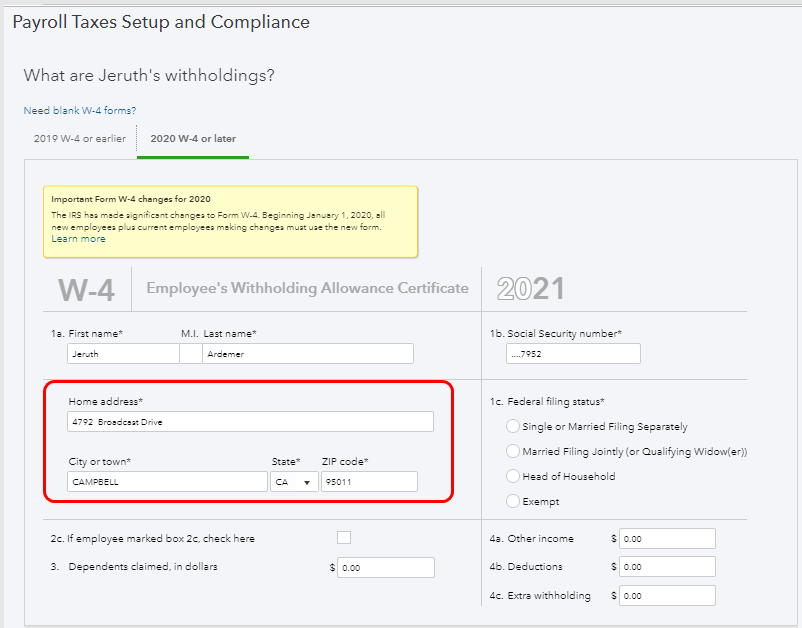Open Need blank W-4 forms link
802x628 pixels.
tap(80, 110)
